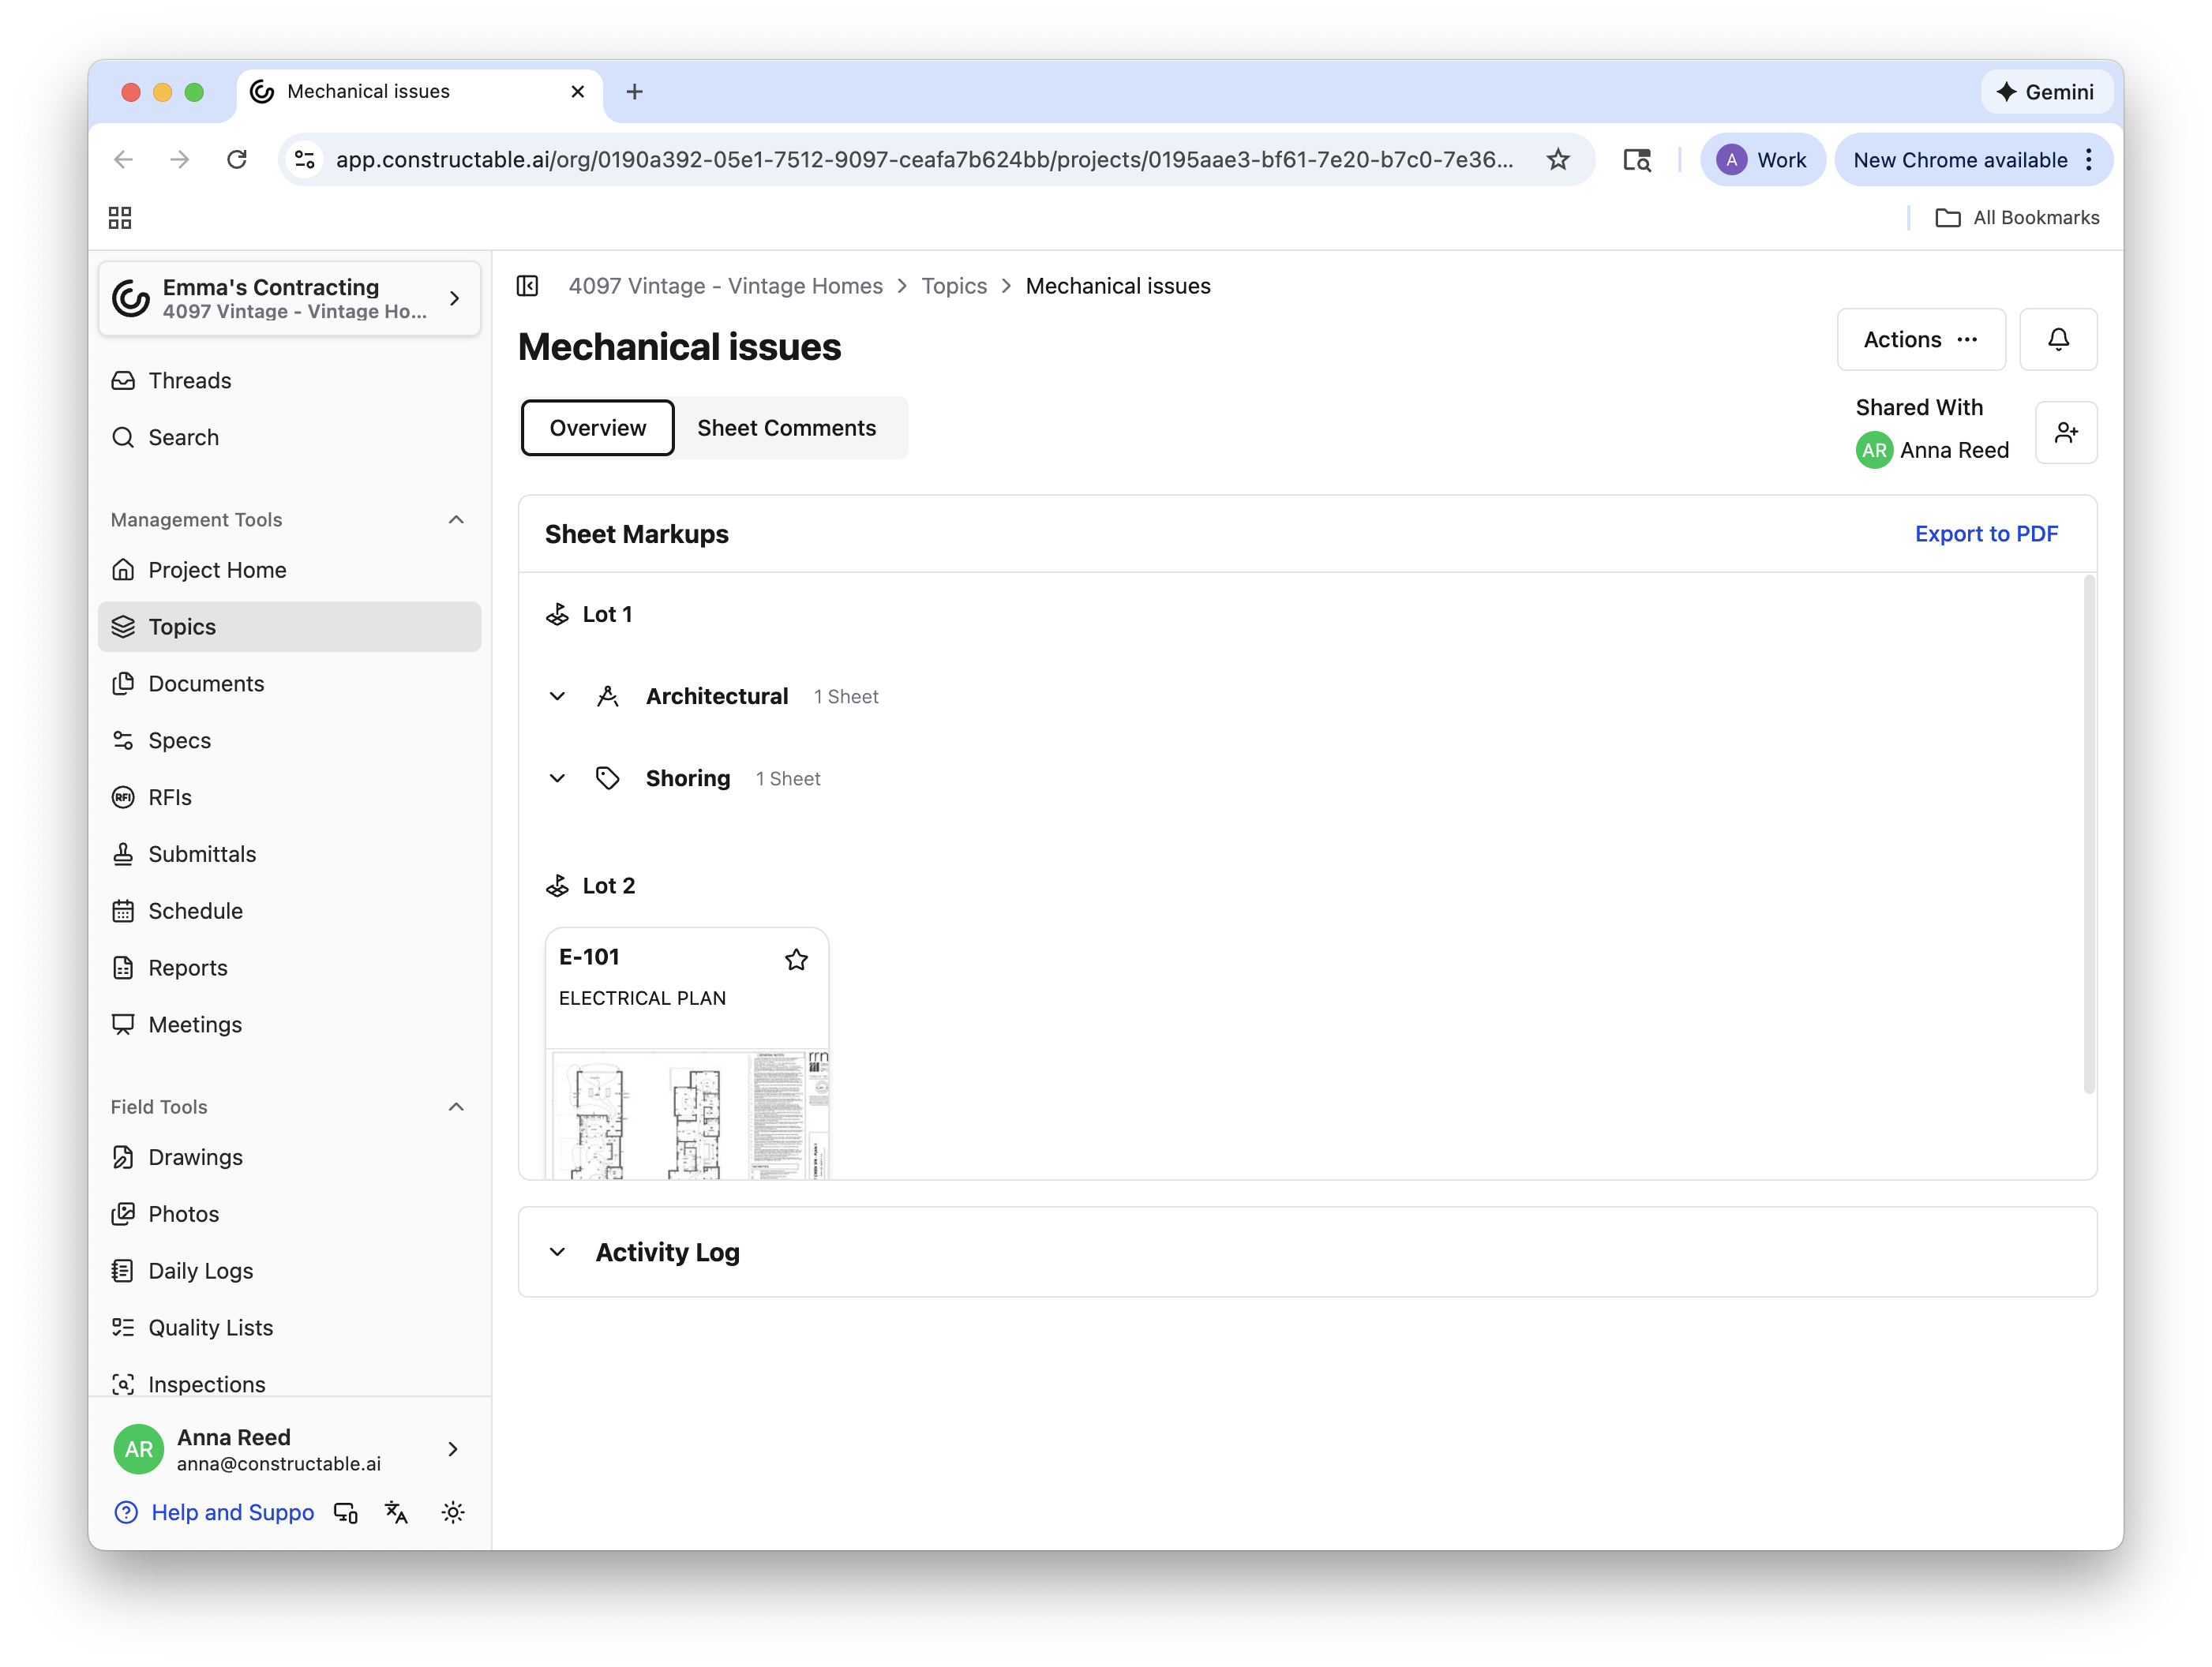Collapse the Field Tools section

point(456,1107)
